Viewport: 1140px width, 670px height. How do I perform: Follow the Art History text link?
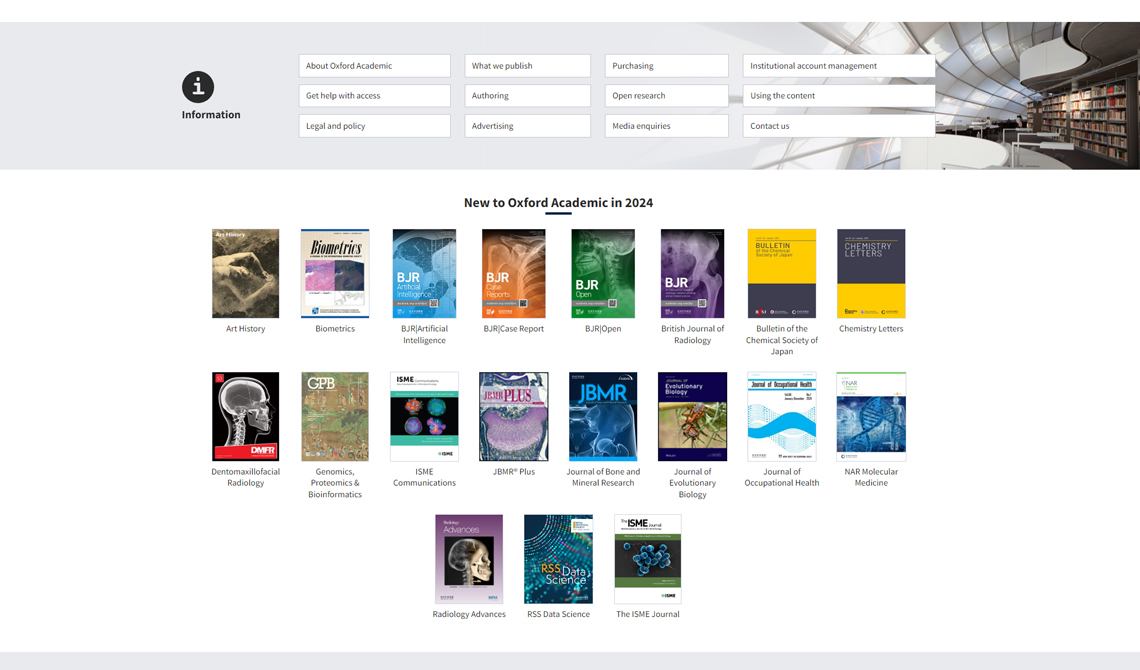(246, 328)
